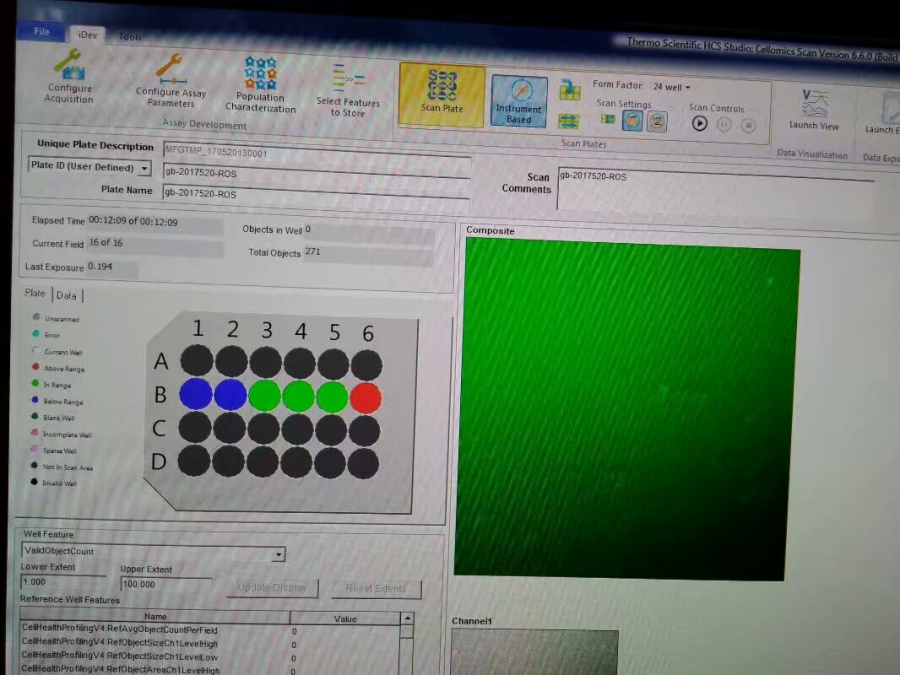
Task: Switch to the iDev ribbon tab
Action: coord(87,34)
